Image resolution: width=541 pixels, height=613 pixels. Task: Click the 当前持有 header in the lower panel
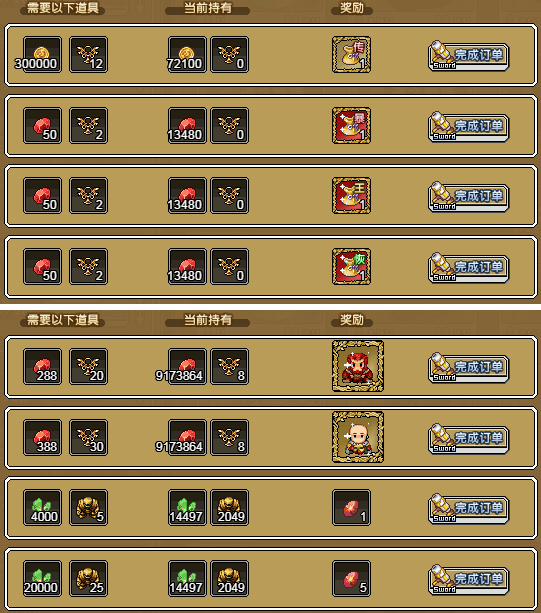pos(208,320)
